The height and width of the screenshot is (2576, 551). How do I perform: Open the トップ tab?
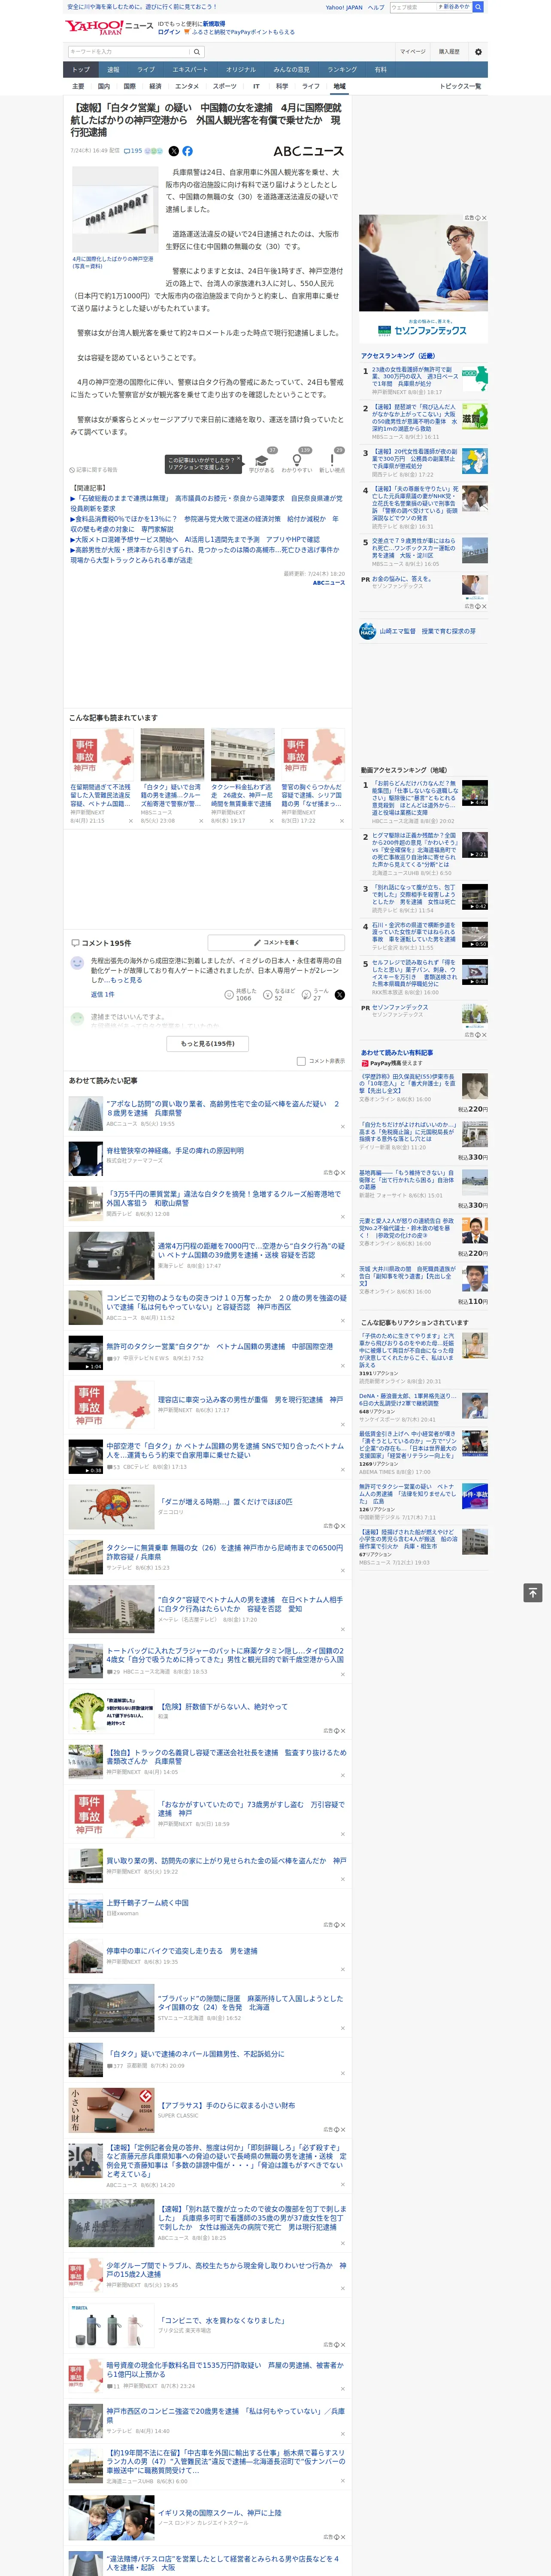[x=81, y=70]
